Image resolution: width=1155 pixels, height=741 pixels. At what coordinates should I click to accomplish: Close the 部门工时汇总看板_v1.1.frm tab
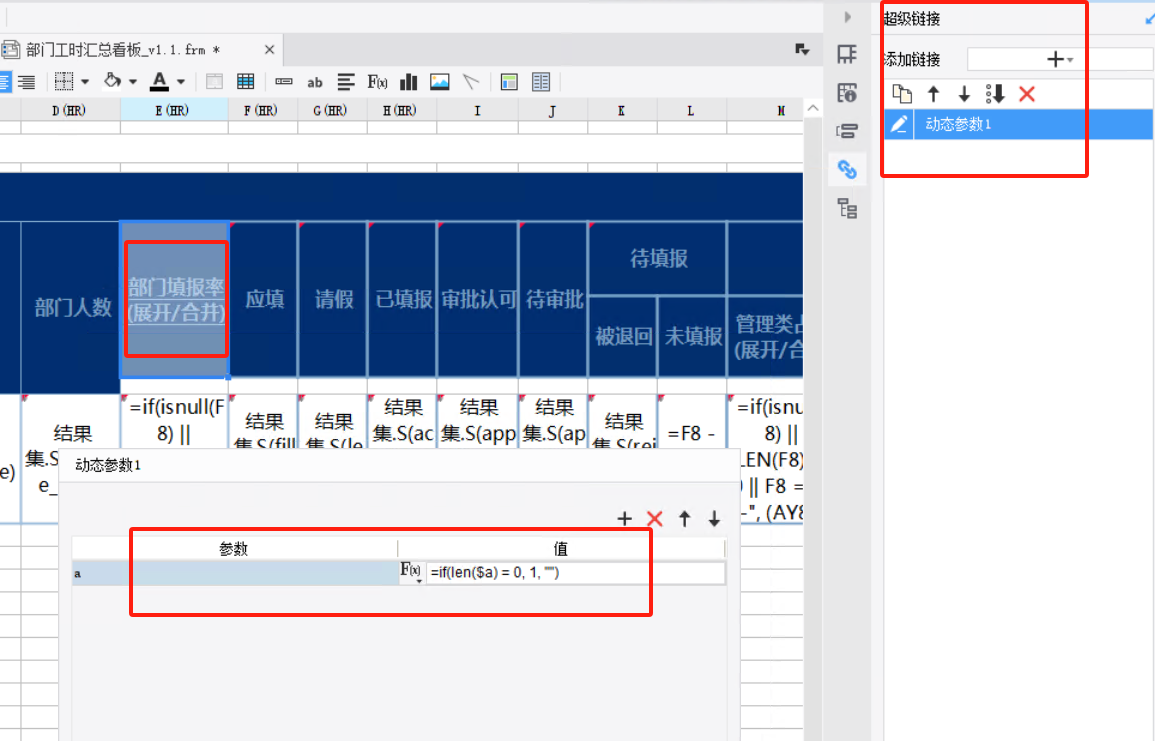point(270,49)
